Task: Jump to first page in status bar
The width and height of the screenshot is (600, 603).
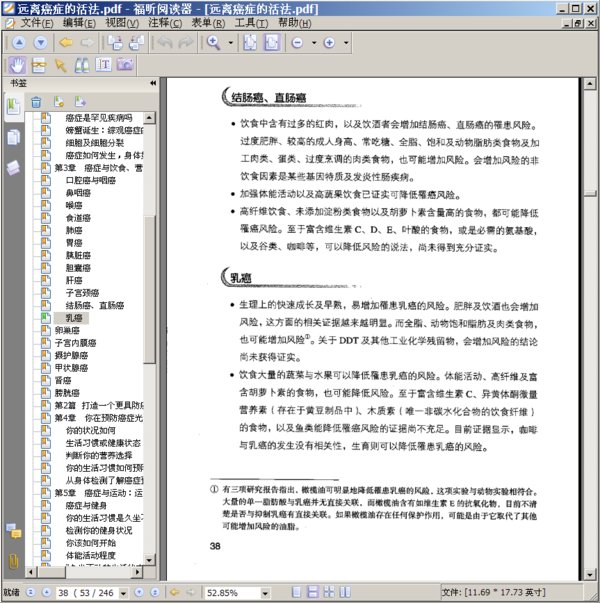Action: coord(30,592)
